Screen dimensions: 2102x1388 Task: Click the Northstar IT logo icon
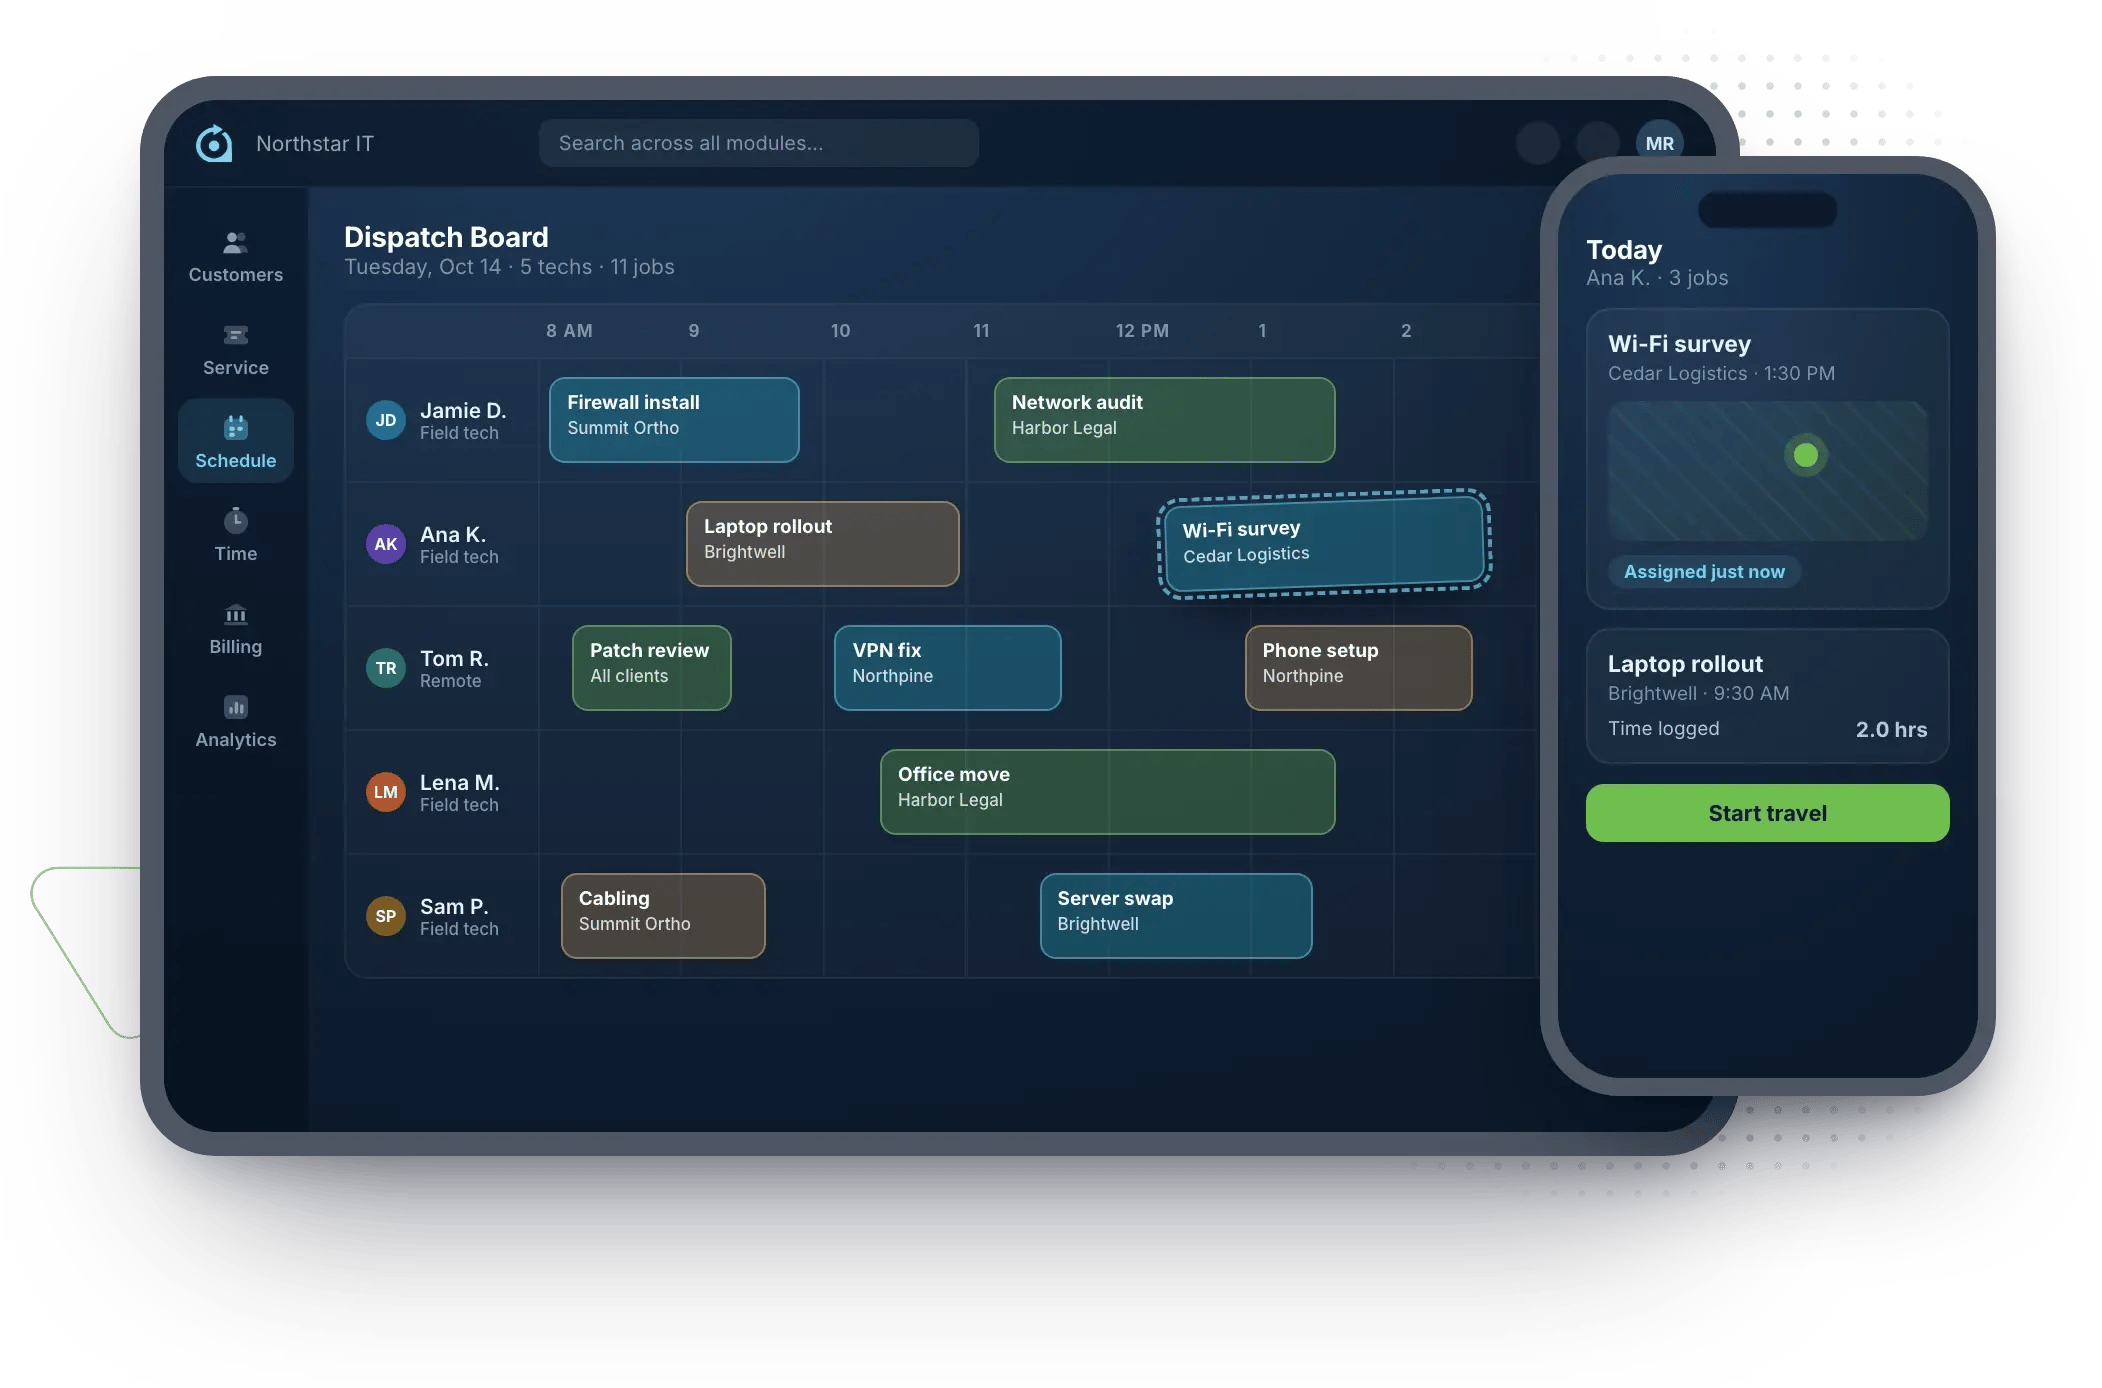click(x=214, y=144)
